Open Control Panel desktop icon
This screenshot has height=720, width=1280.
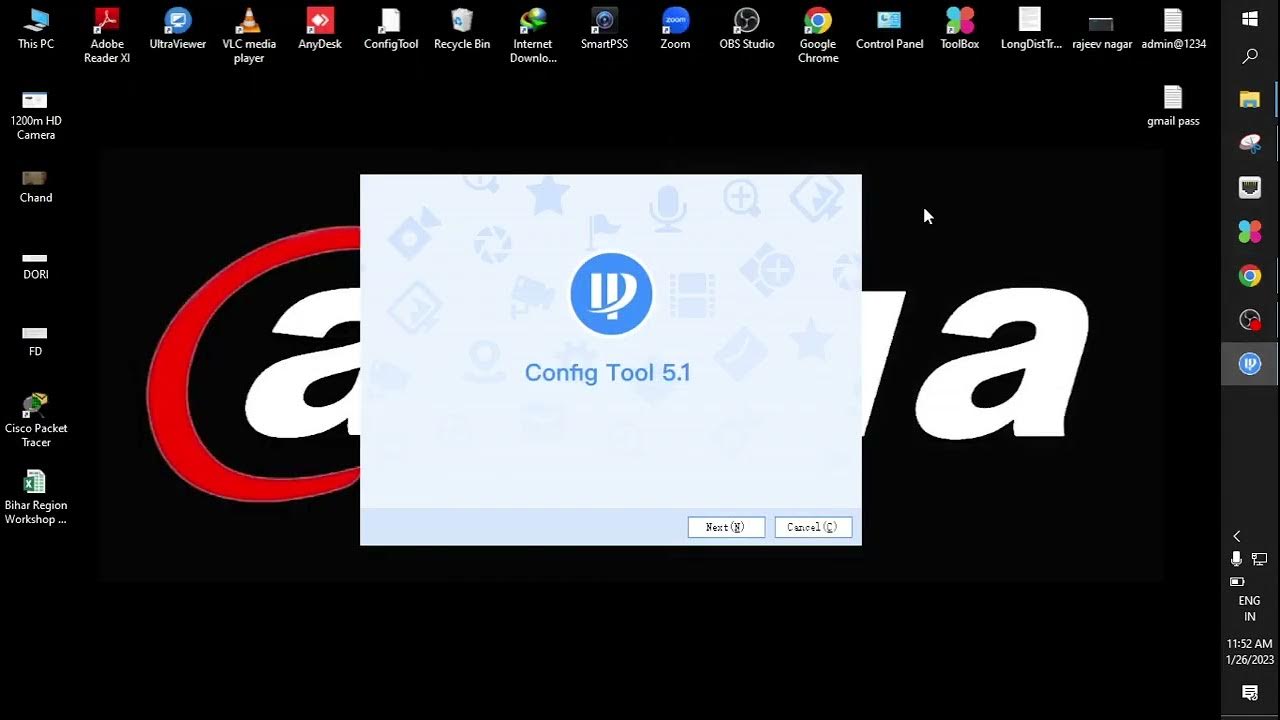click(889, 28)
